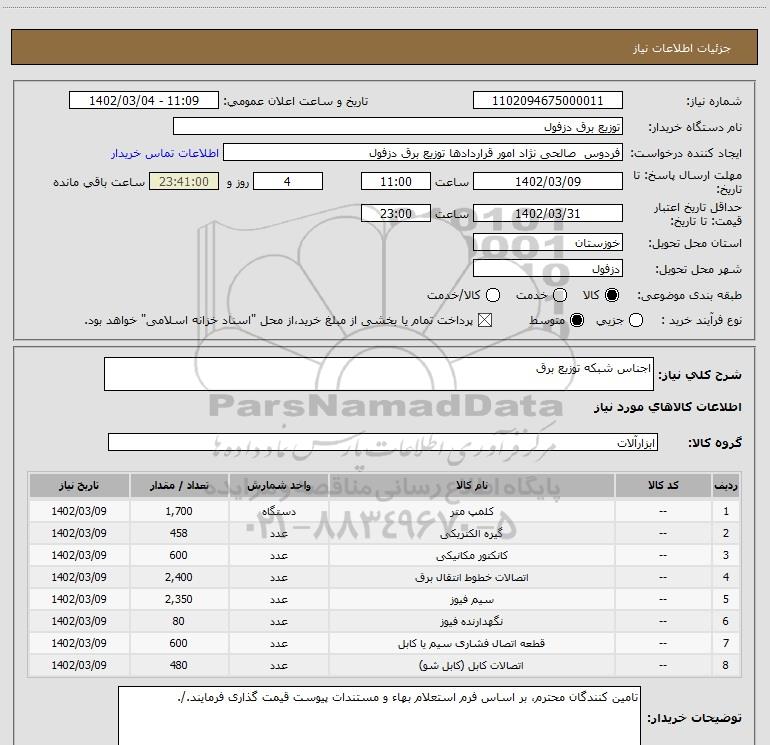Select the جزیی purchase type radio

pyautogui.click(x=636, y=320)
